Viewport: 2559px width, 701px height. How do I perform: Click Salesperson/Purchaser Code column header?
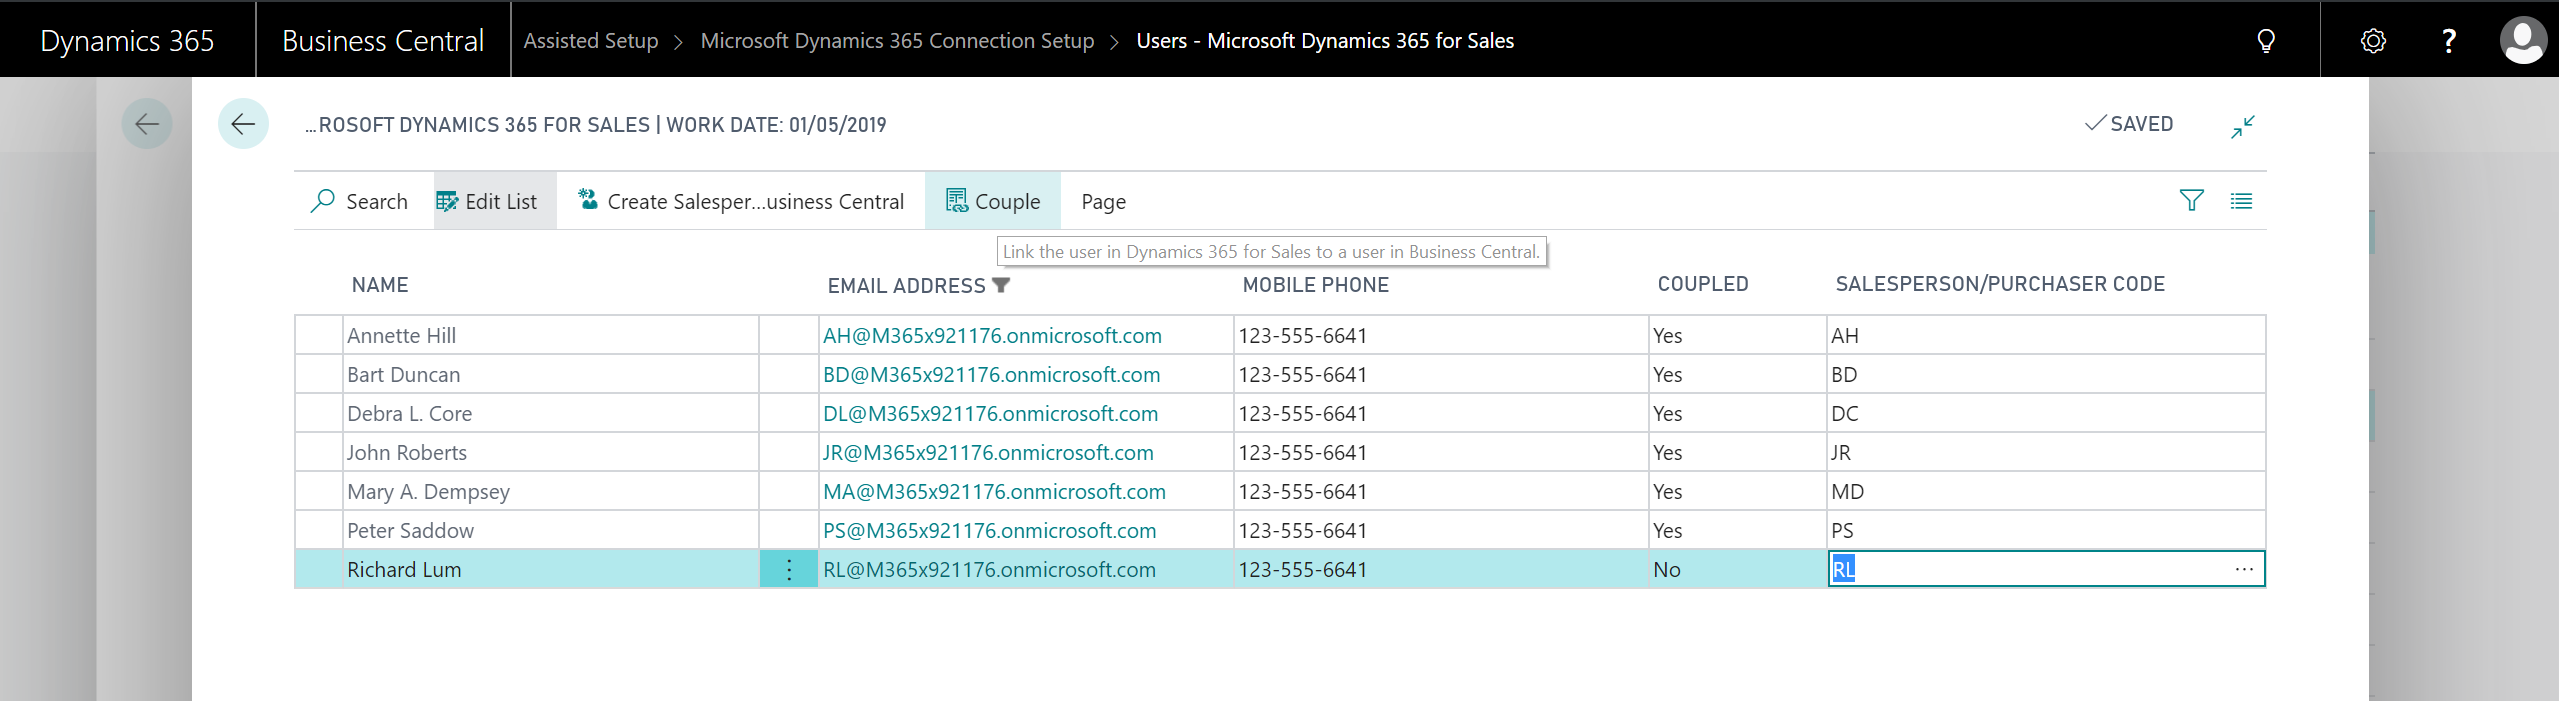(2000, 284)
